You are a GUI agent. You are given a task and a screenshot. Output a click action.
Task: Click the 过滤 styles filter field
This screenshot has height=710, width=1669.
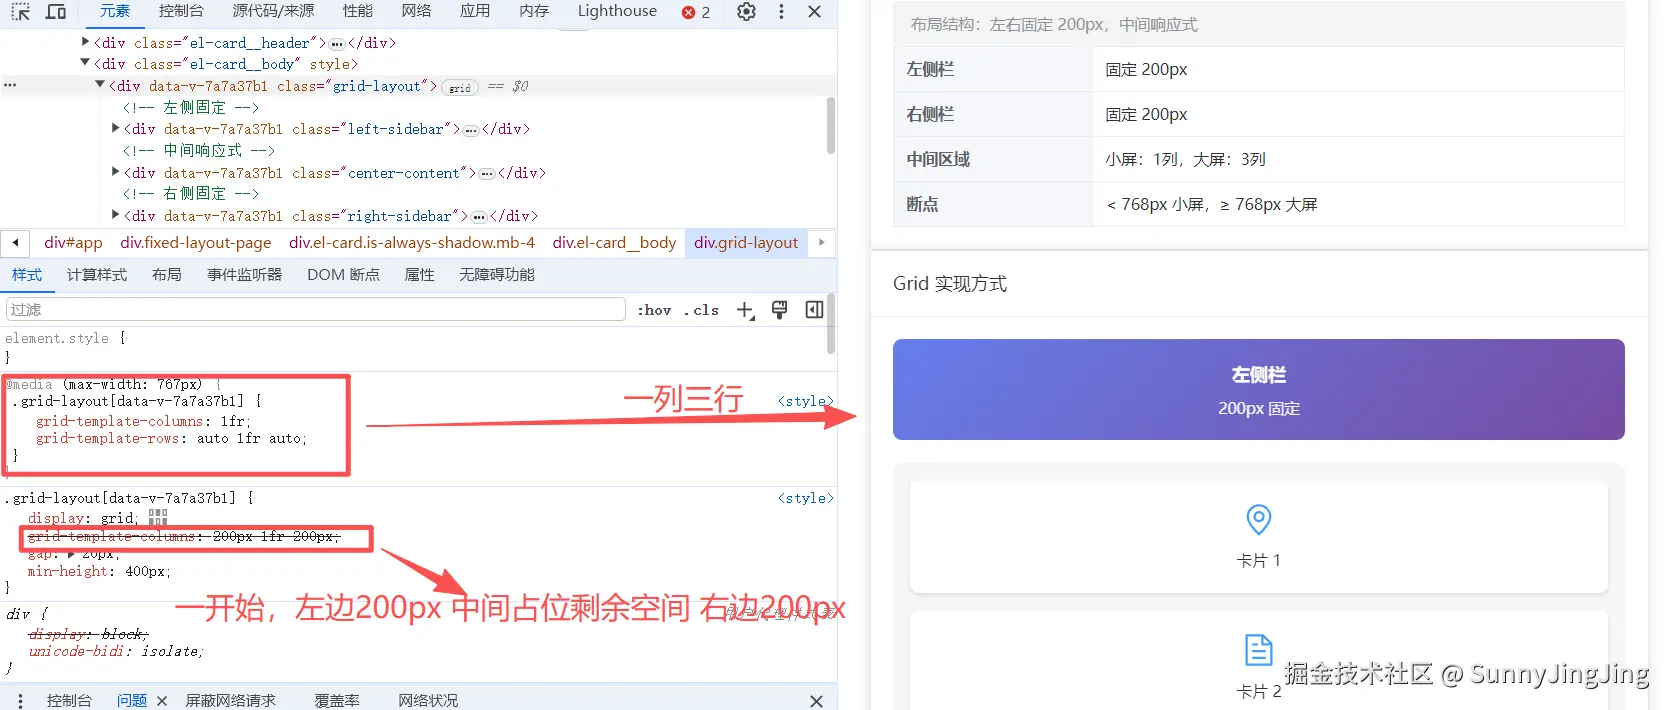[x=316, y=310]
